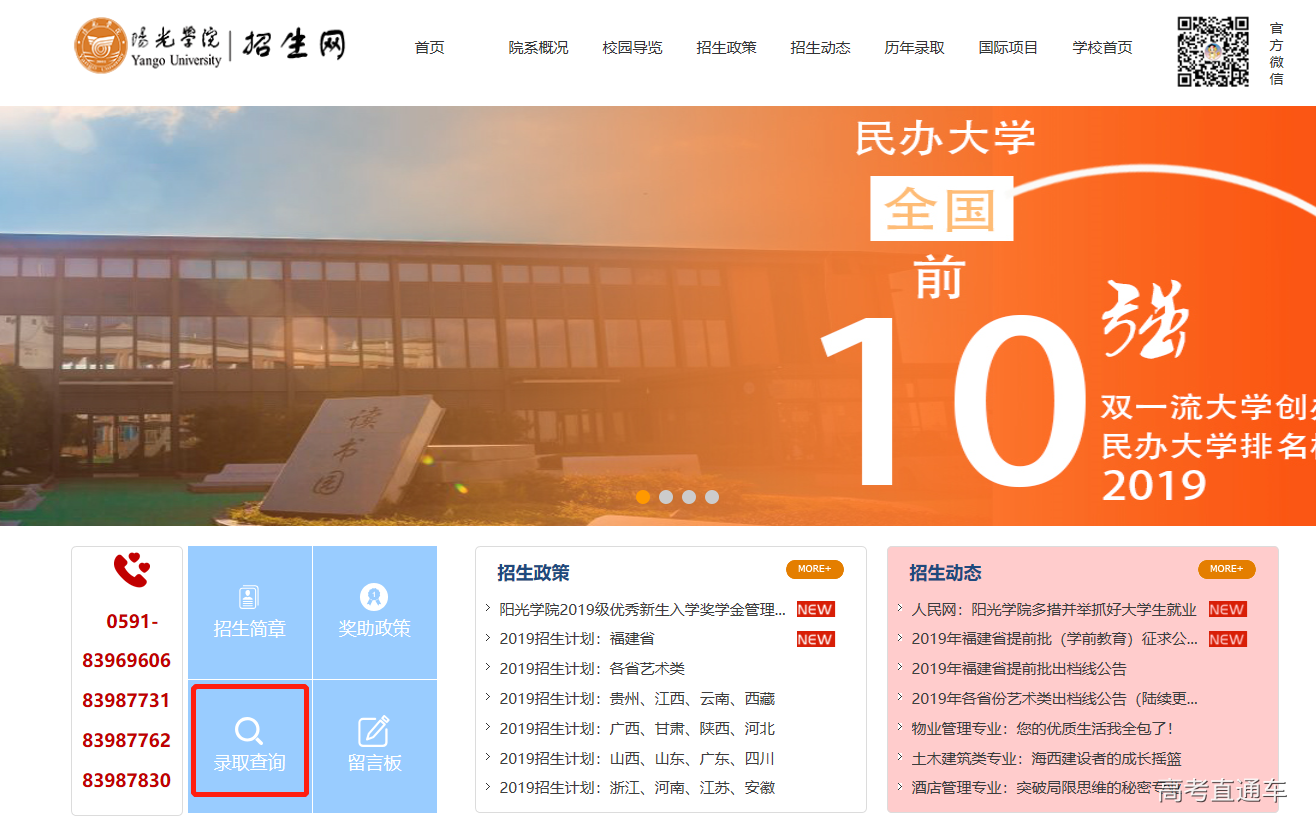
Task: Click the official WeChat QR code
Action: click(1212, 52)
